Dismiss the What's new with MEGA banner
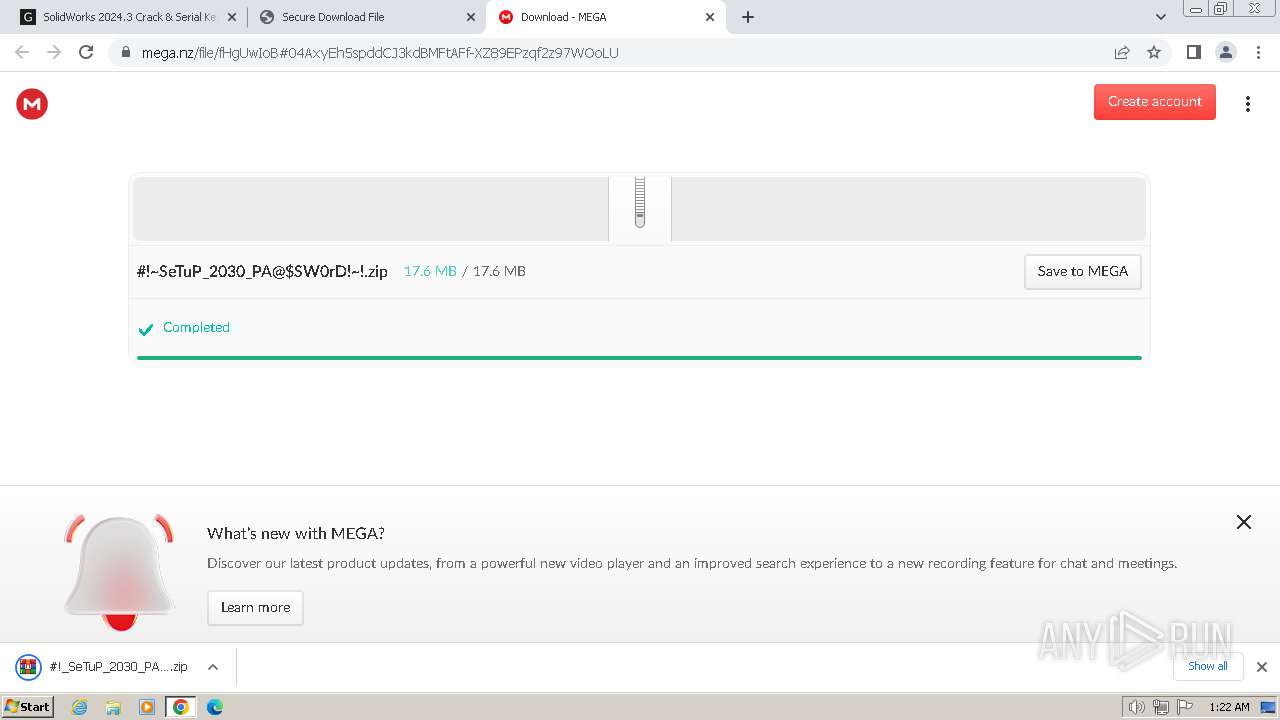Viewport: 1280px width, 720px height. [x=1243, y=522]
